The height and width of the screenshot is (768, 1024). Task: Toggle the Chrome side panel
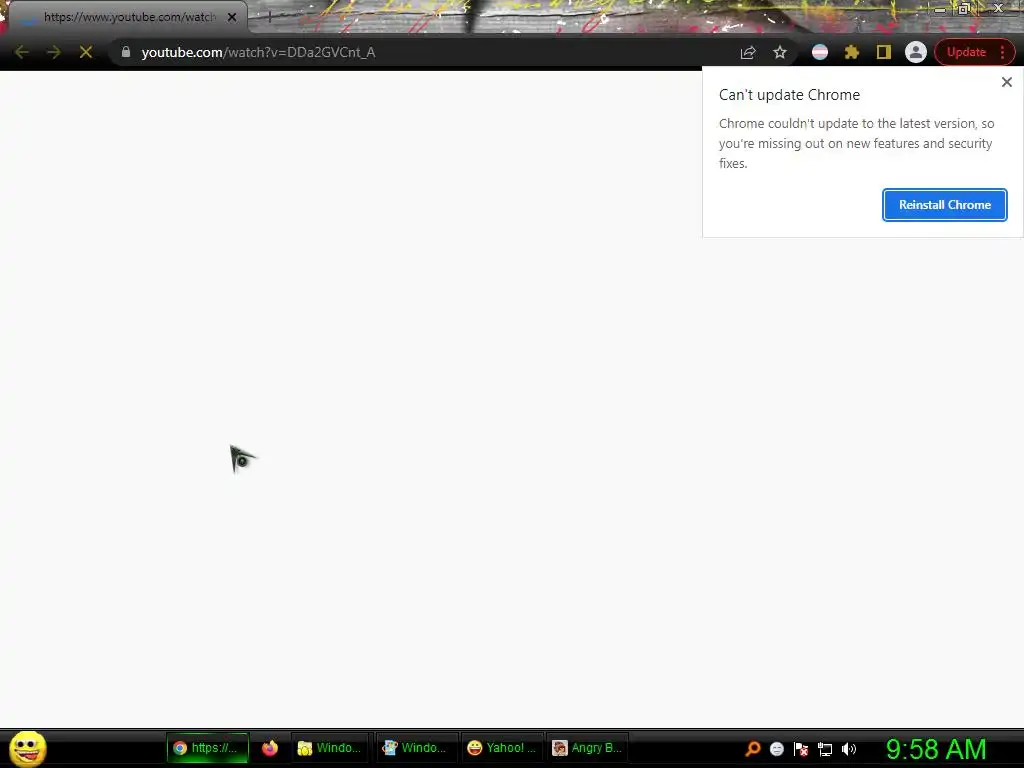[x=884, y=52]
